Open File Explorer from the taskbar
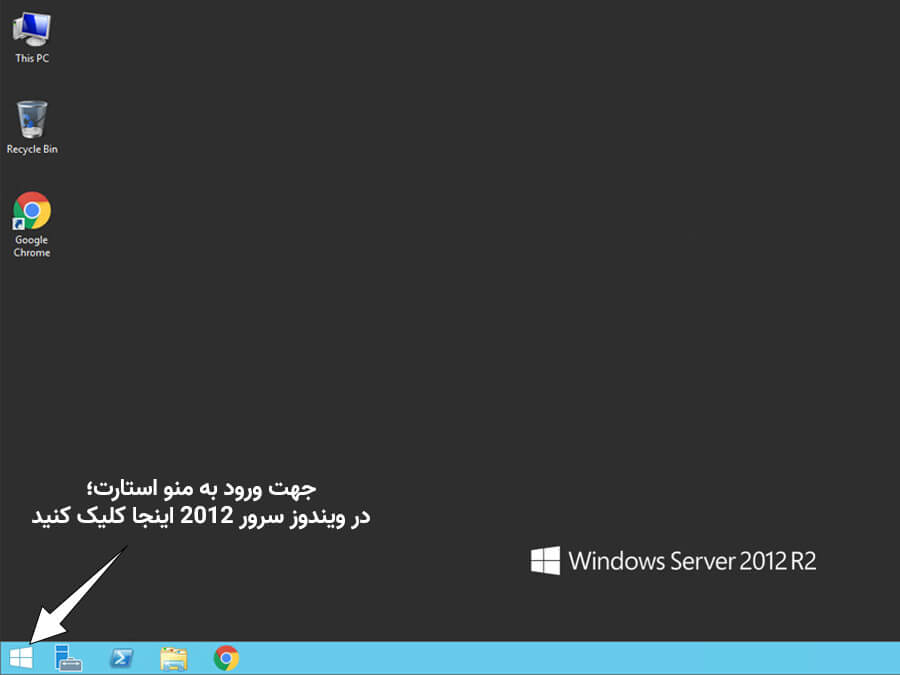This screenshot has height=675, width=900. click(x=174, y=658)
